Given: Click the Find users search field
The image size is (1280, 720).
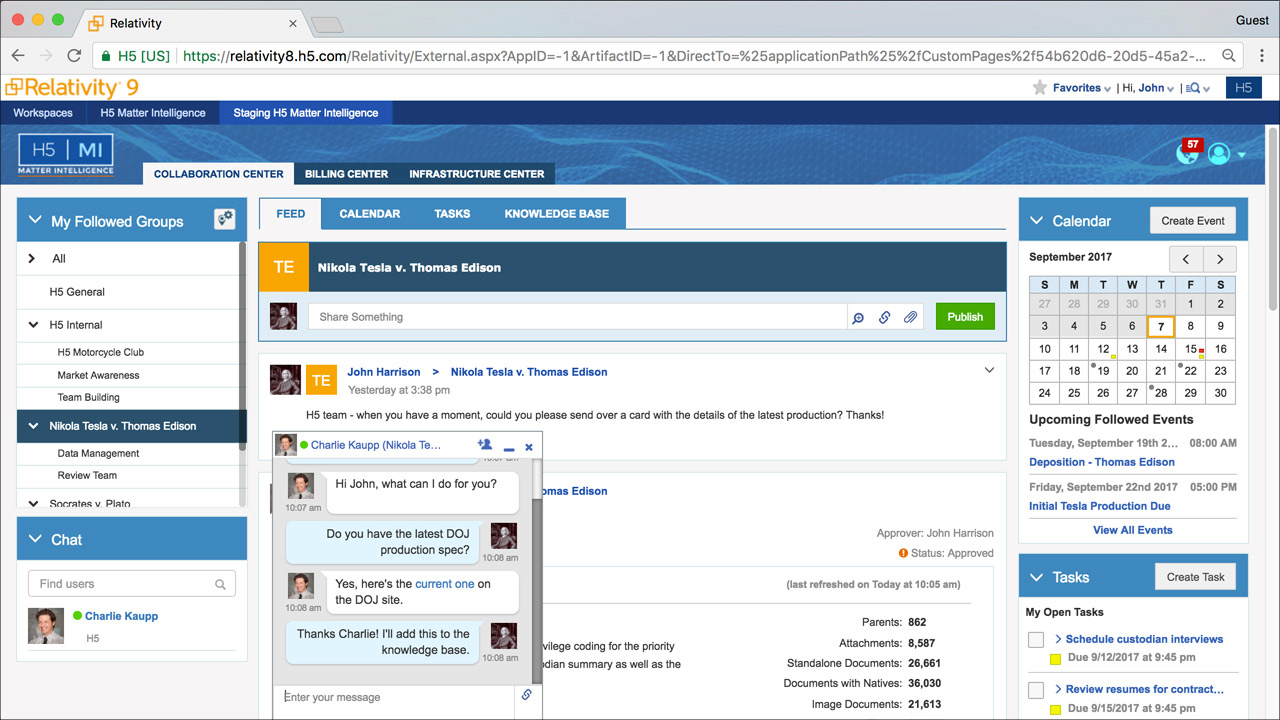Looking at the screenshot, I should tap(123, 584).
